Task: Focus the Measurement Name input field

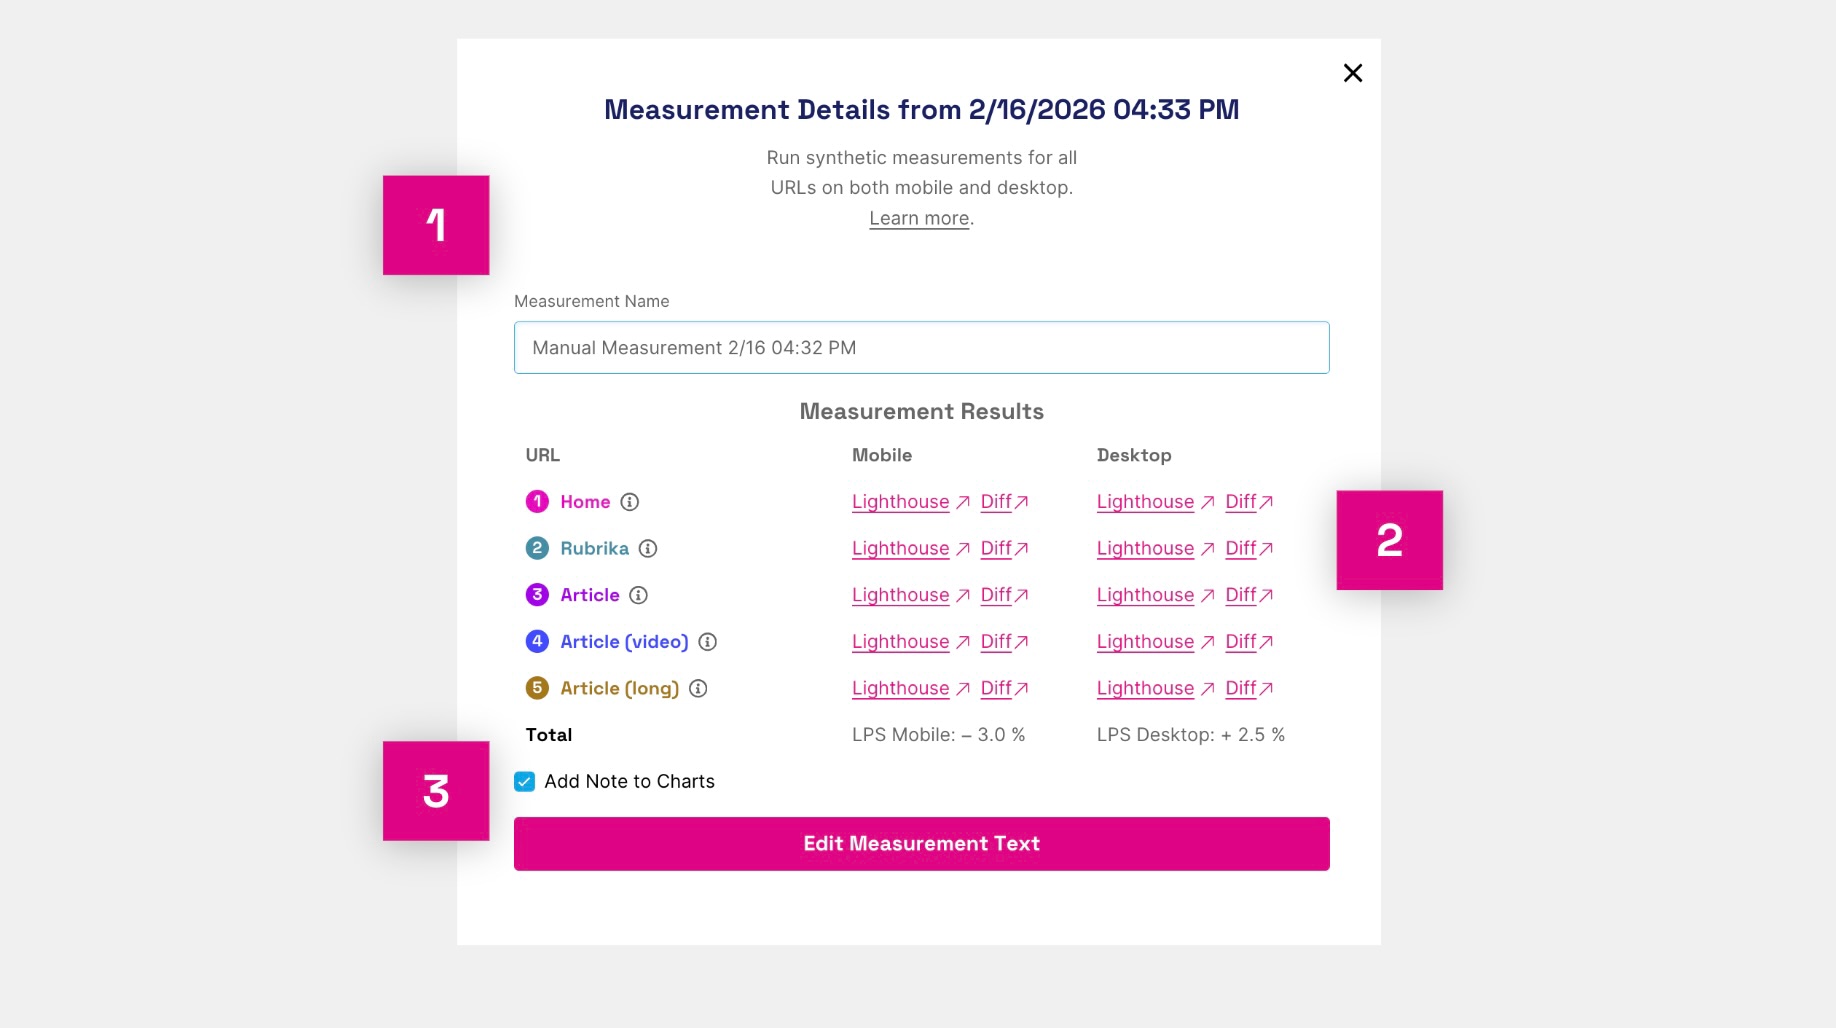Action: click(x=921, y=348)
